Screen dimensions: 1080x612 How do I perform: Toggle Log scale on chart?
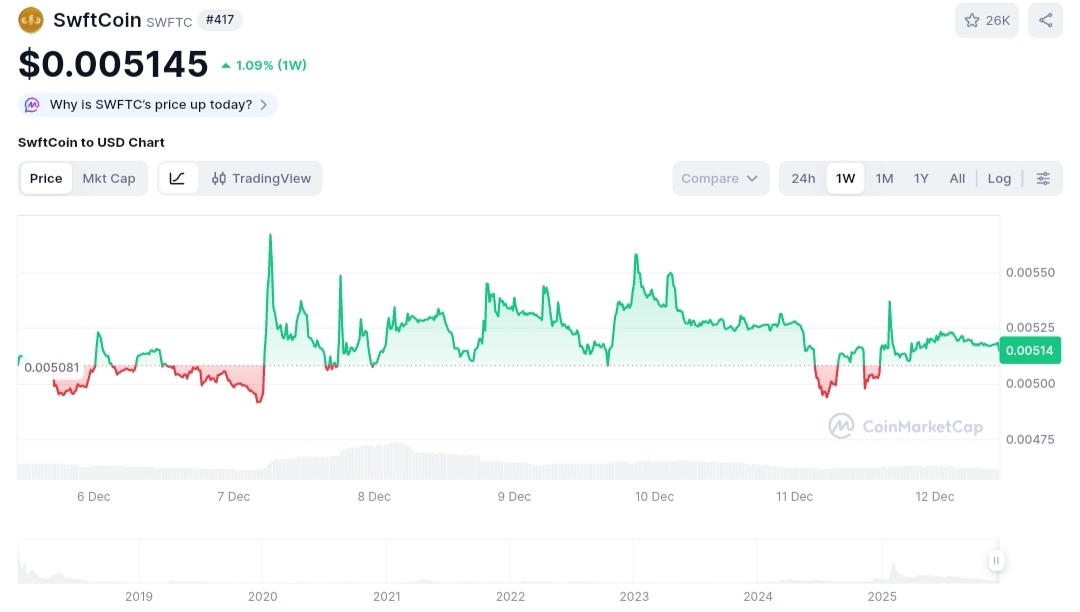(999, 178)
